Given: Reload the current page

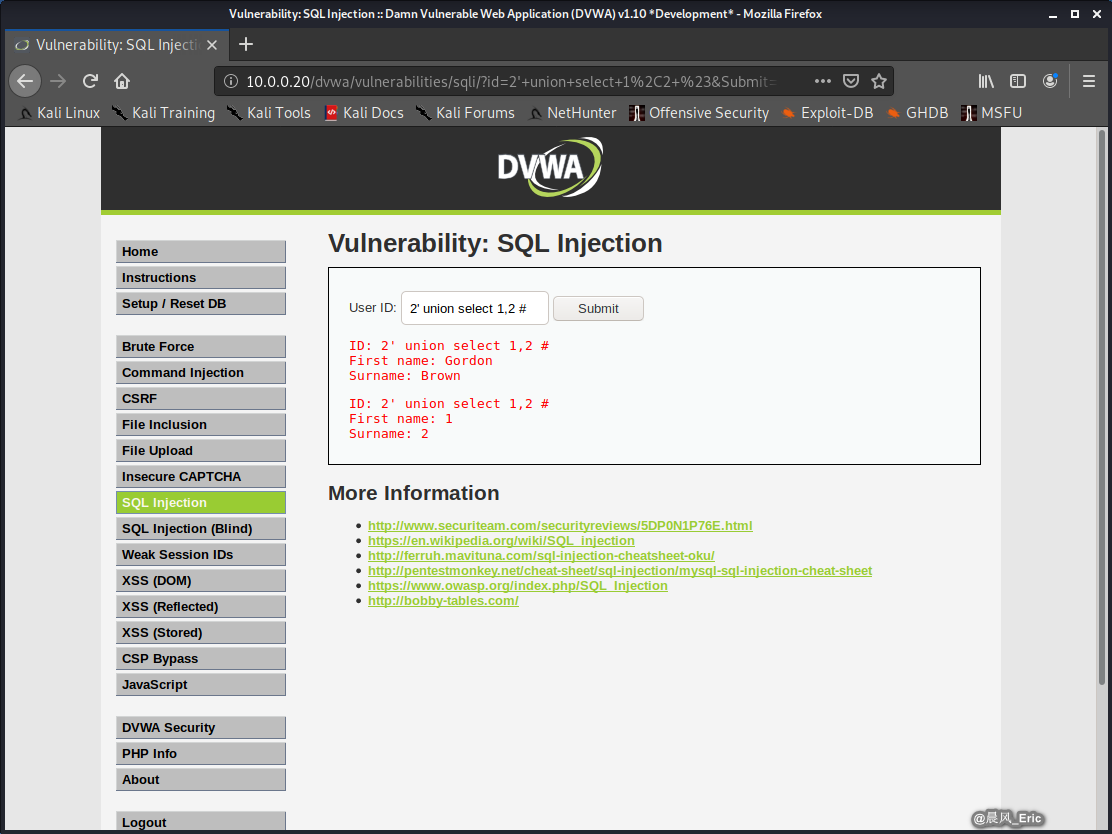Looking at the screenshot, I should [90, 82].
